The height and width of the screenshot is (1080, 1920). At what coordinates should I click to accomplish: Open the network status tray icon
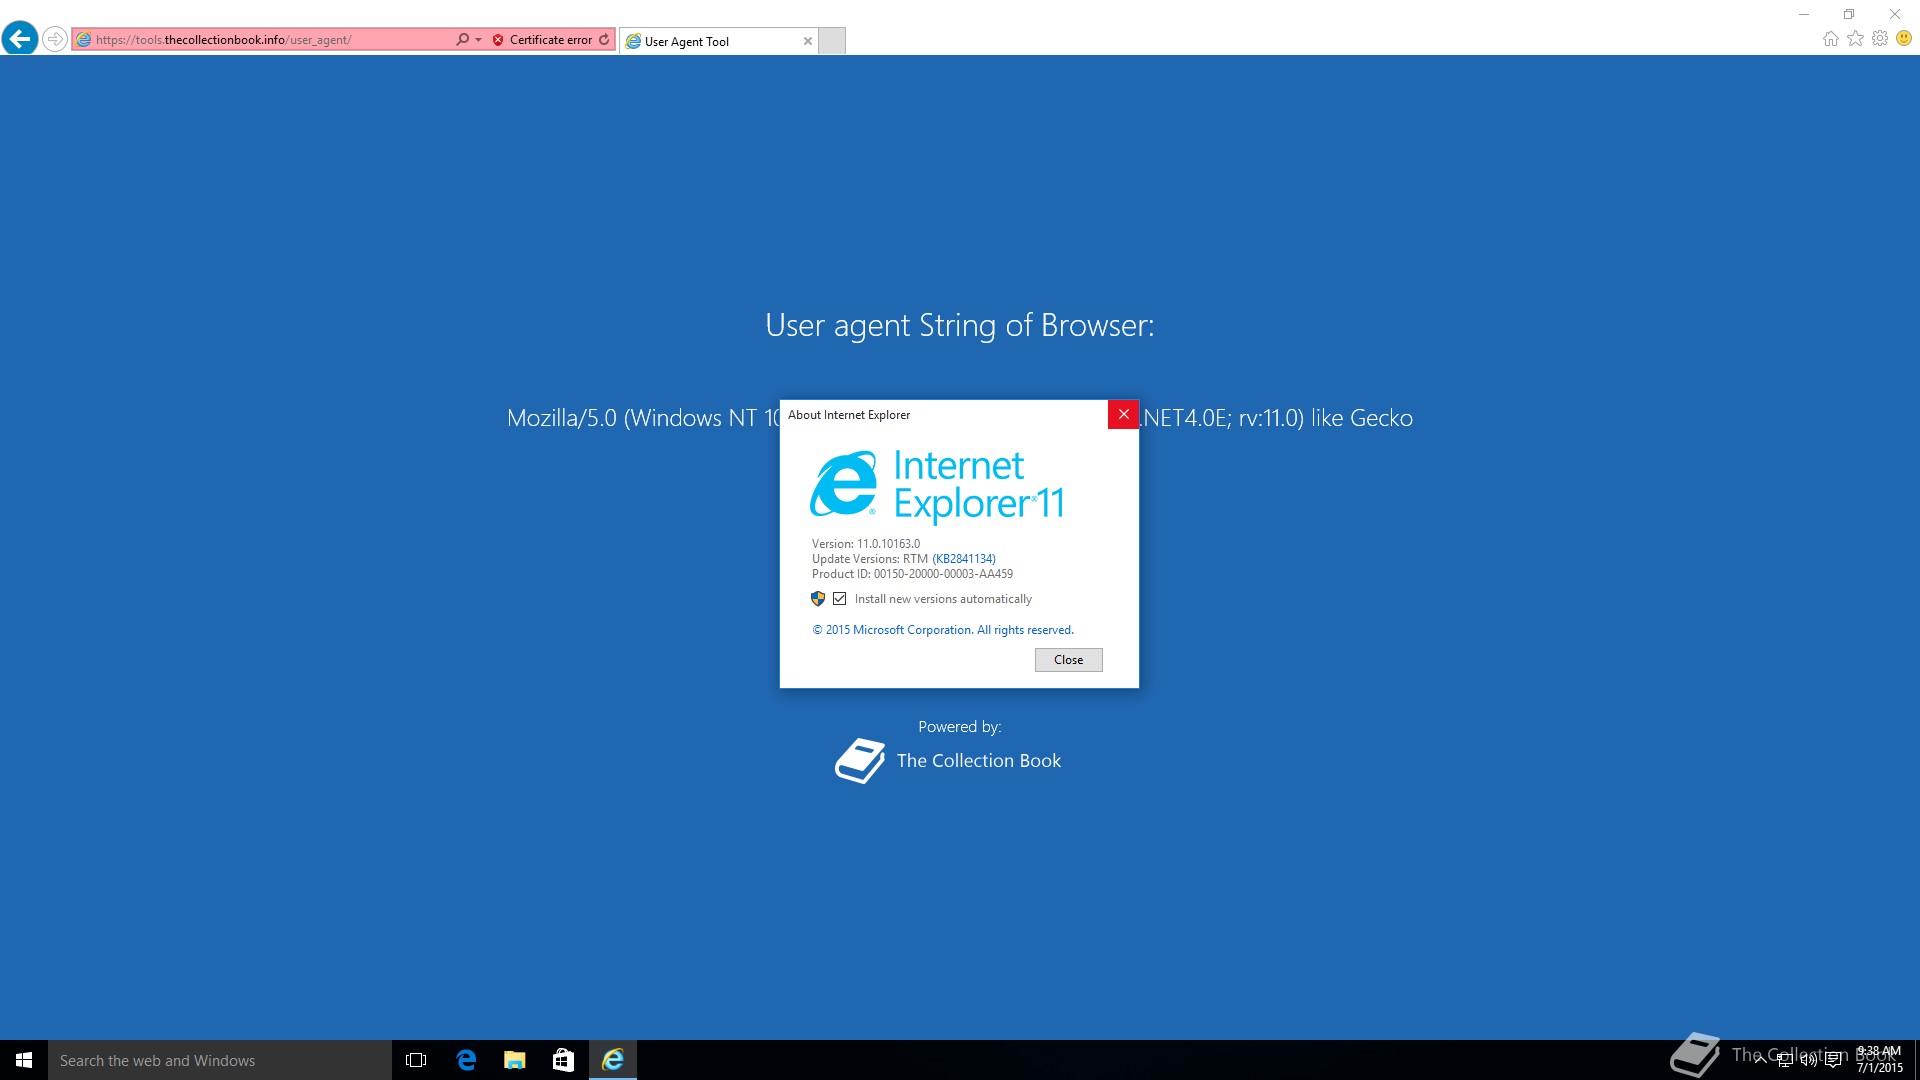pos(1785,1060)
